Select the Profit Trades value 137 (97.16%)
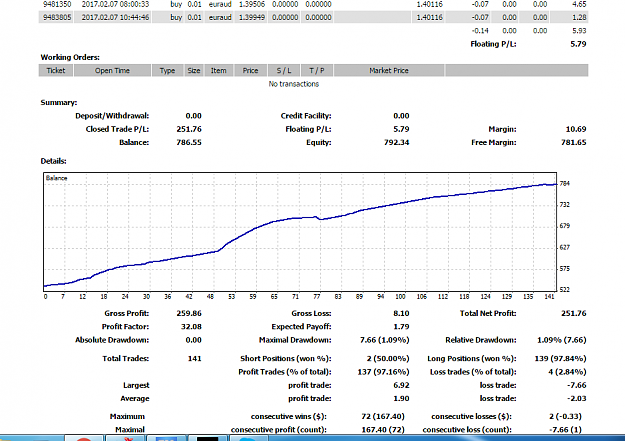The width and height of the screenshot is (625, 441). (383, 372)
